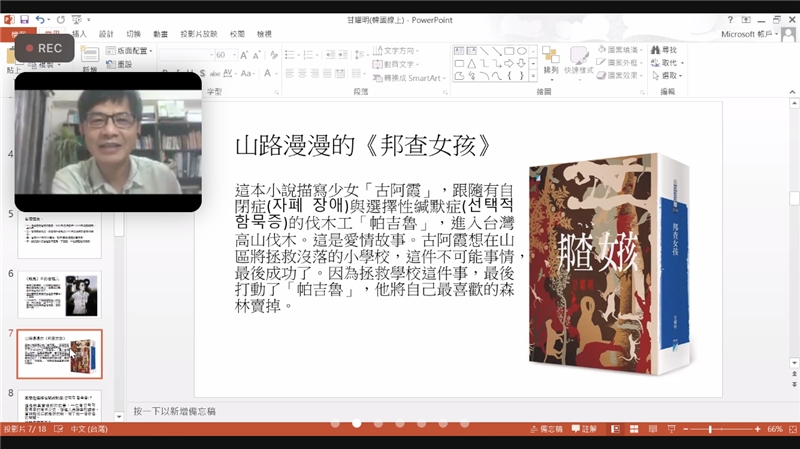This screenshot has height=449, width=800.
Task: Collapse the ribbon with the chevron
Action: [792, 92]
